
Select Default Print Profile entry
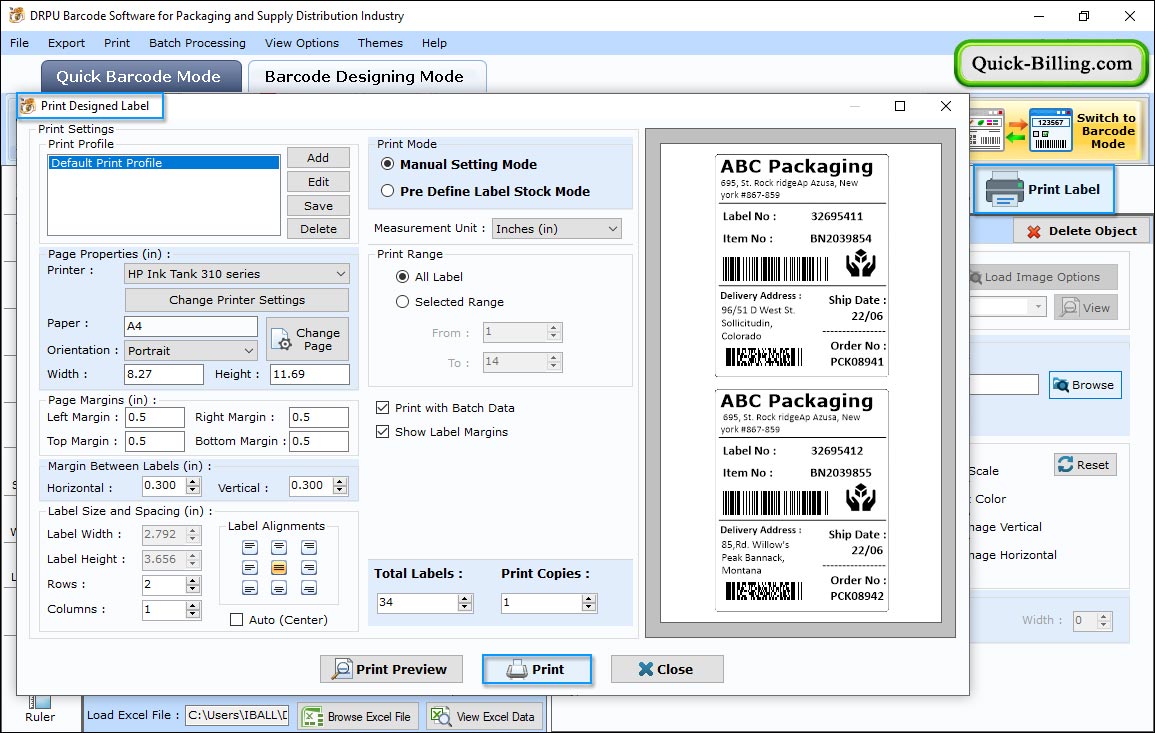tap(164, 163)
